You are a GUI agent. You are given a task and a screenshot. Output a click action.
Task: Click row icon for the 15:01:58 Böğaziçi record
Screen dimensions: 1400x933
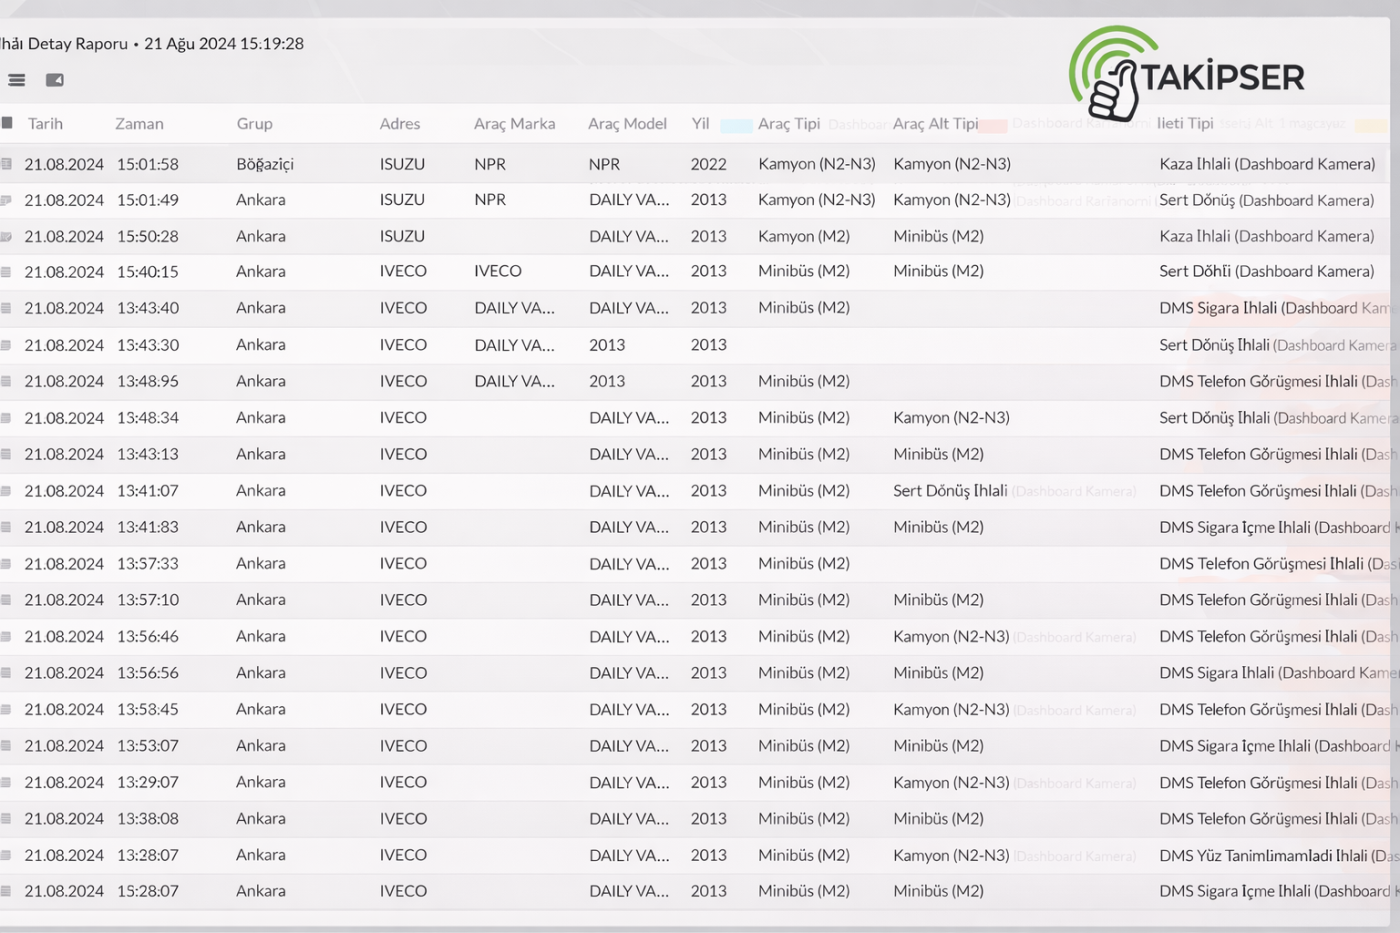coord(6,164)
